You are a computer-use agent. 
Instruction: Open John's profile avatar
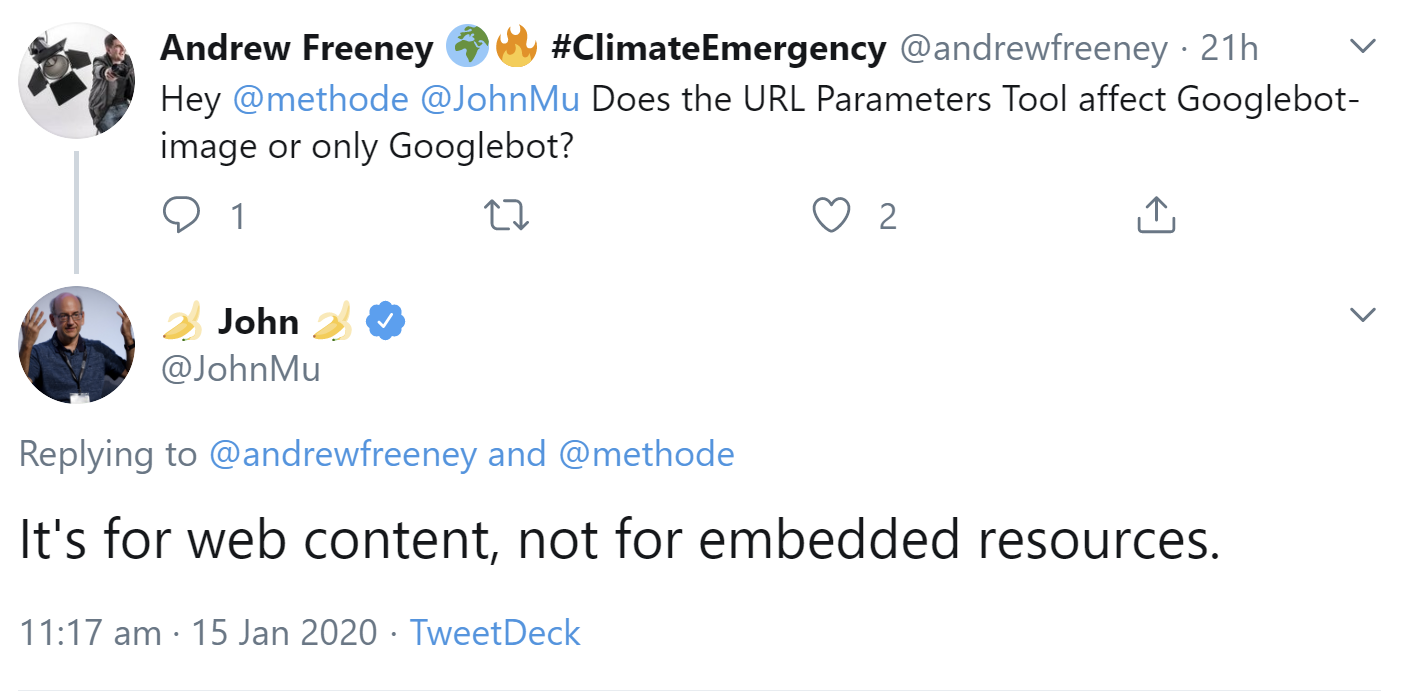tap(76, 345)
